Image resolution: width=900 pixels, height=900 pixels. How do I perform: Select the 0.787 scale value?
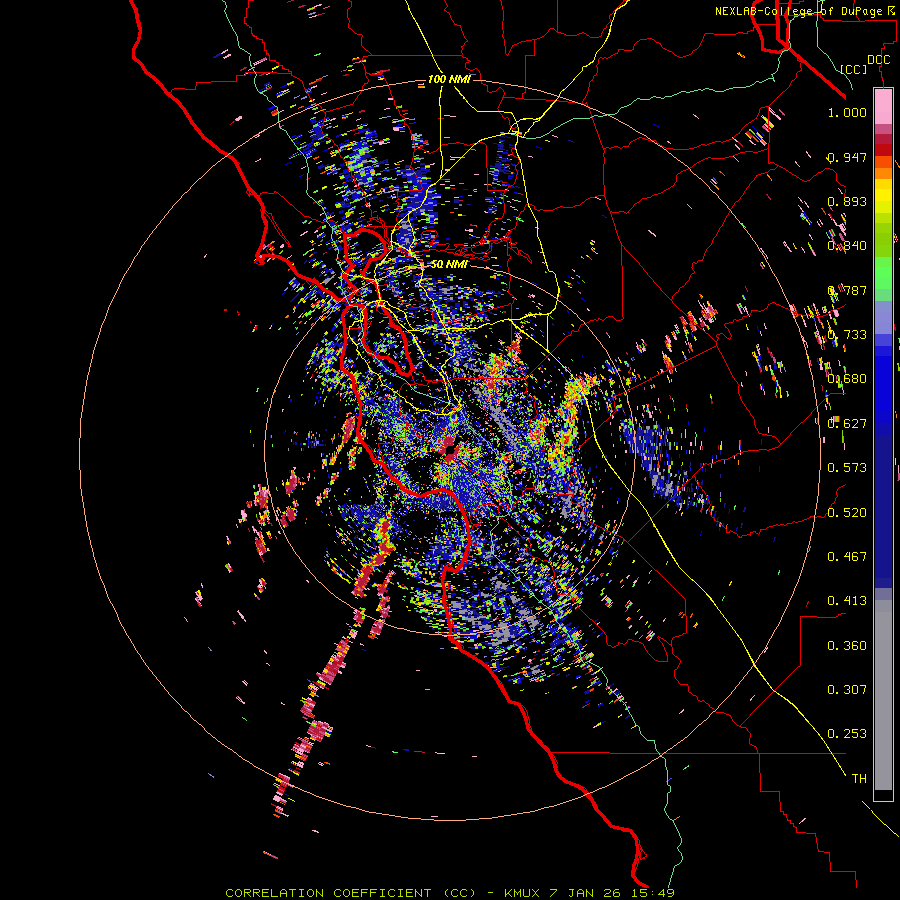(x=847, y=290)
